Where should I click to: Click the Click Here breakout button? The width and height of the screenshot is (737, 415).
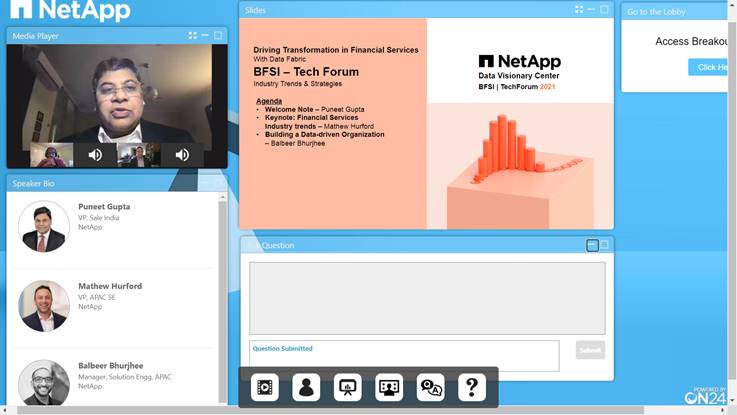point(709,67)
